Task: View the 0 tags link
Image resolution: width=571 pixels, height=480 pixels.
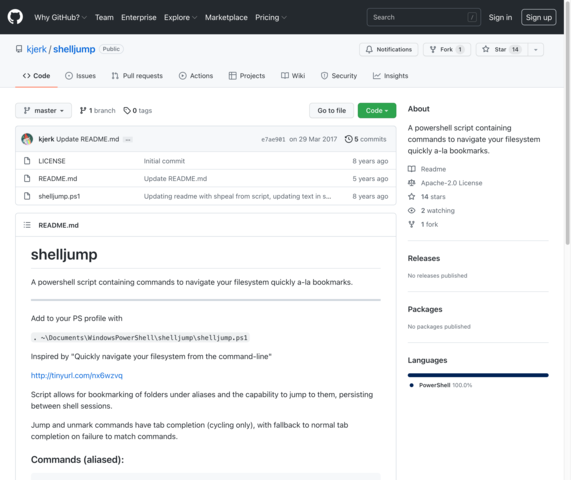Action: tap(138, 110)
